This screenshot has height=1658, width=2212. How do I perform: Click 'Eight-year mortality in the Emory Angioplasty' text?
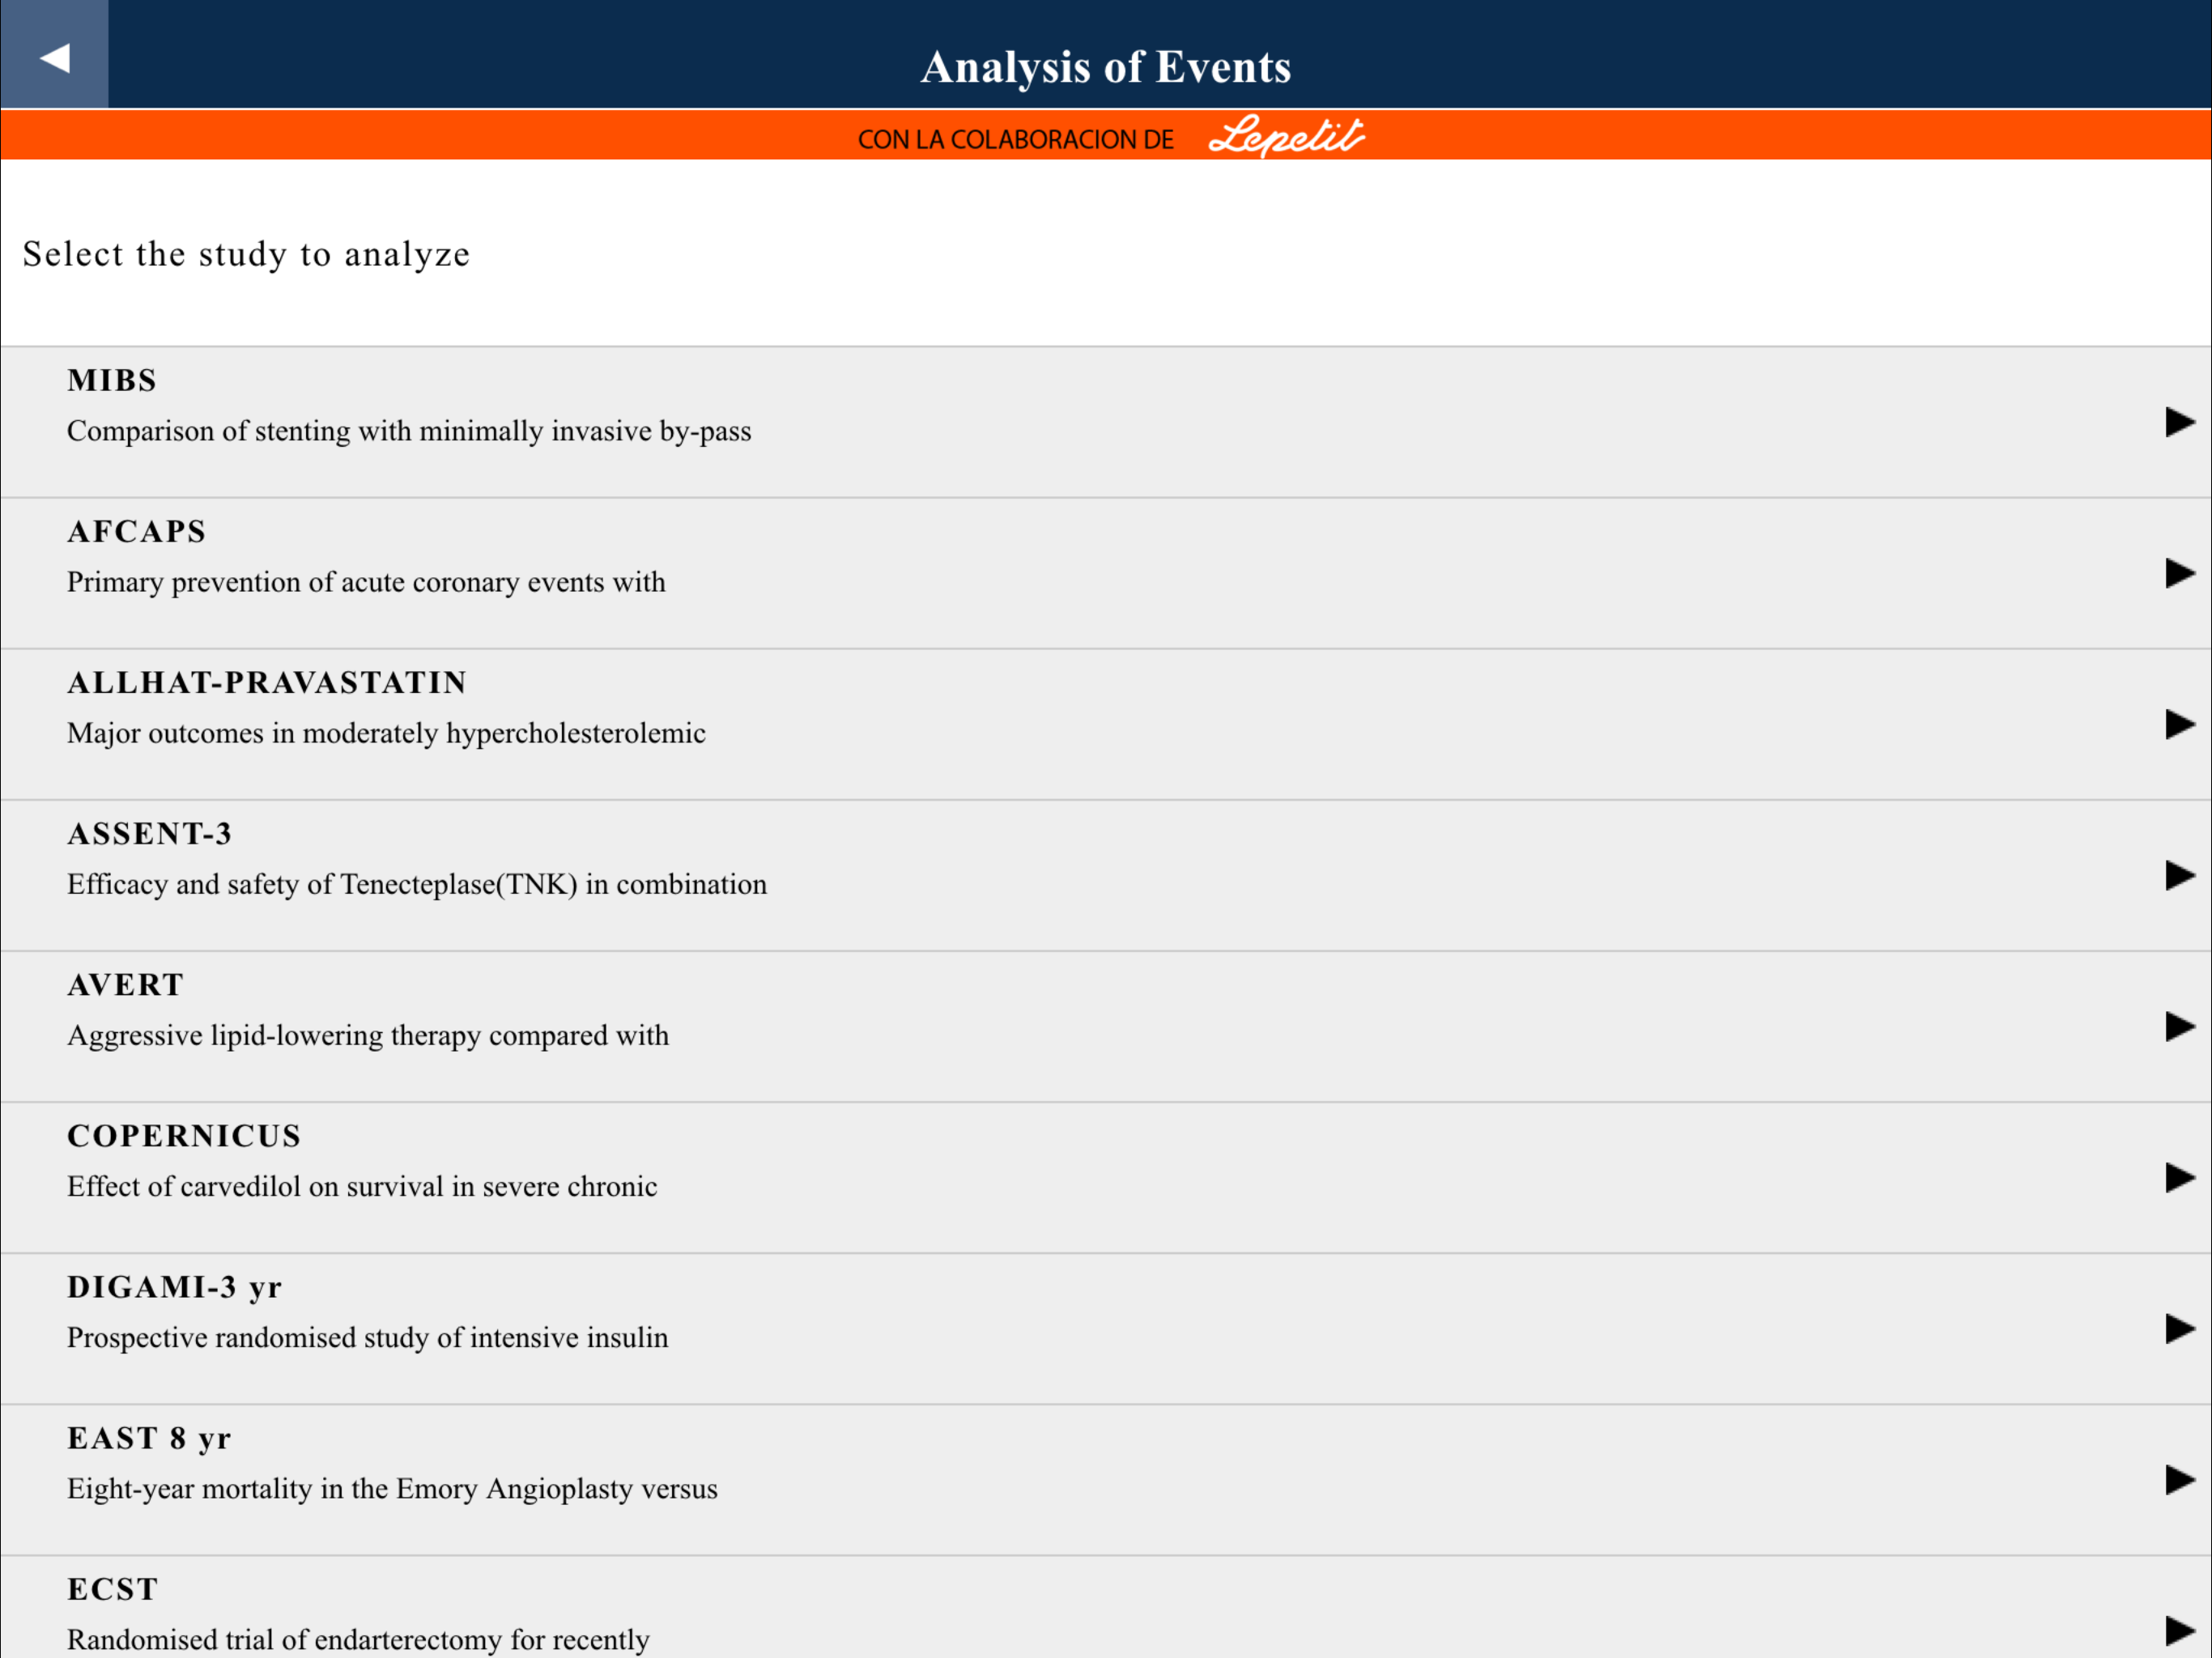coord(392,1488)
